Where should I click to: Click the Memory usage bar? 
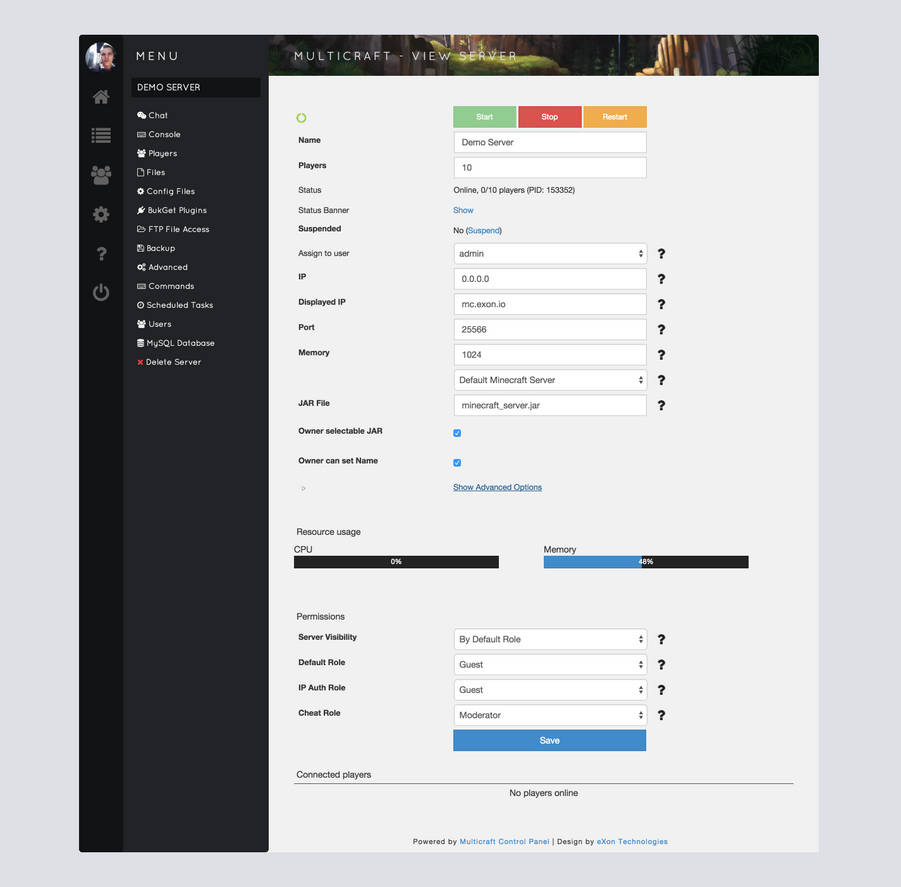tap(646, 562)
